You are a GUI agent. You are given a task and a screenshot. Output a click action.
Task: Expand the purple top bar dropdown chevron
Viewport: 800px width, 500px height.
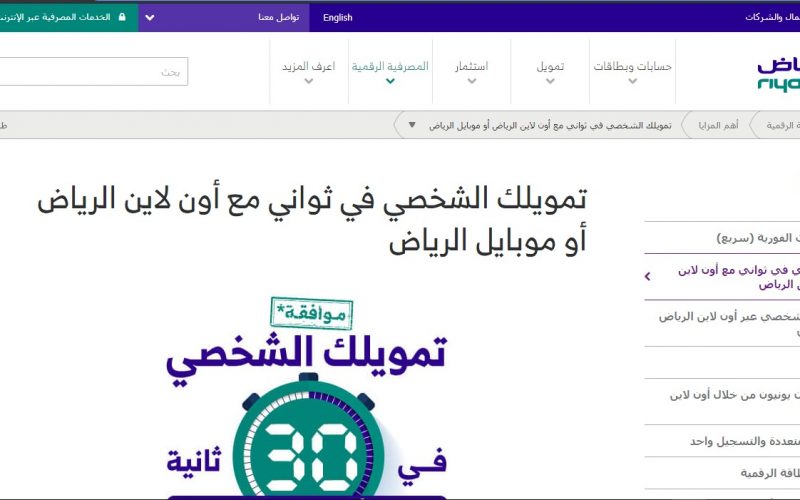(149, 17)
